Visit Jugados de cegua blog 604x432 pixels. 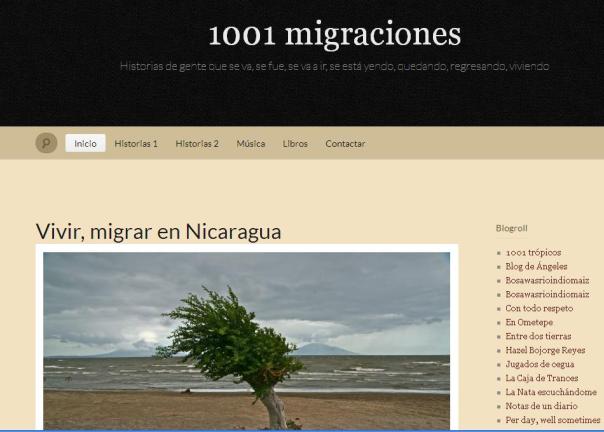click(x=540, y=364)
